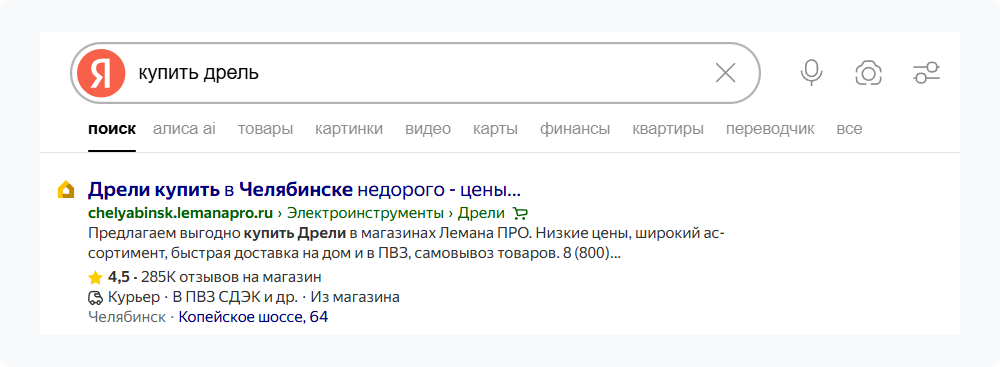
Task: Open the 'Электроинструменты' breadcrumb link
Action: click(364, 213)
